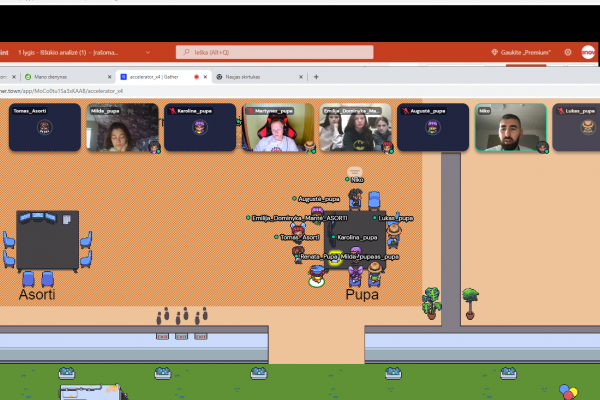Click the Gaukite Premium button
The height and width of the screenshot is (400, 600).
[521, 52]
